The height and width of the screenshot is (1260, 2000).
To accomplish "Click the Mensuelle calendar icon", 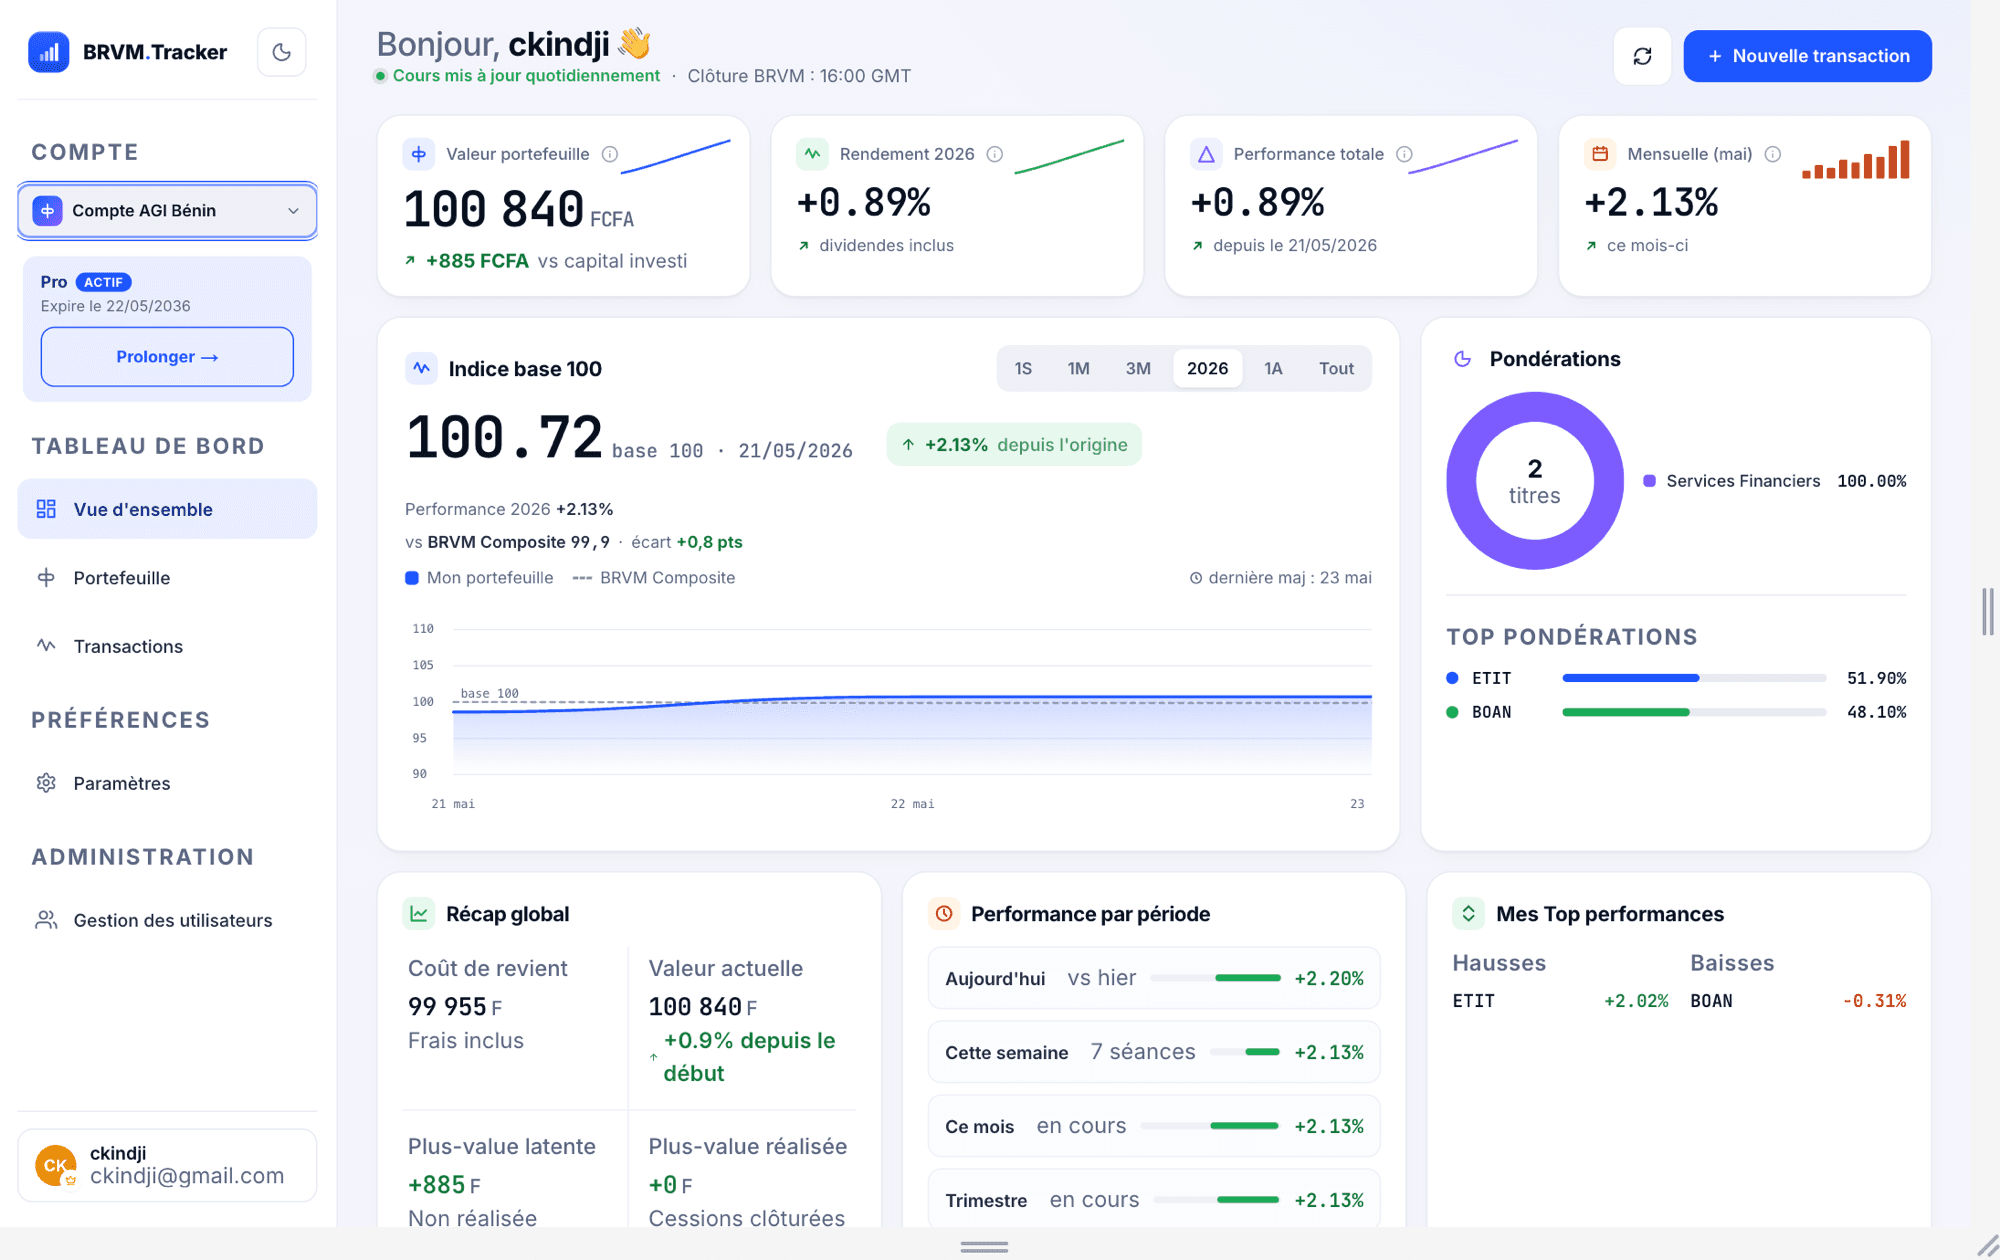I will pyautogui.click(x=1600, y=154).
